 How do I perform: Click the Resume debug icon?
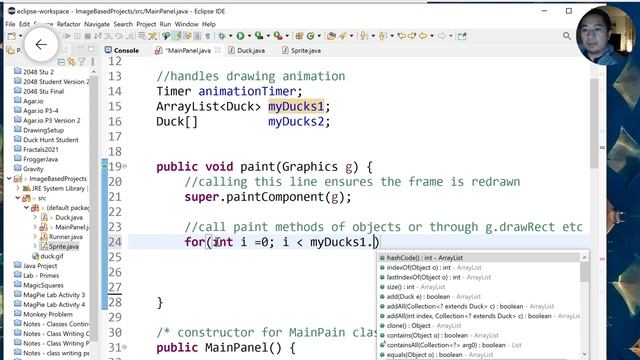[67, 36]
